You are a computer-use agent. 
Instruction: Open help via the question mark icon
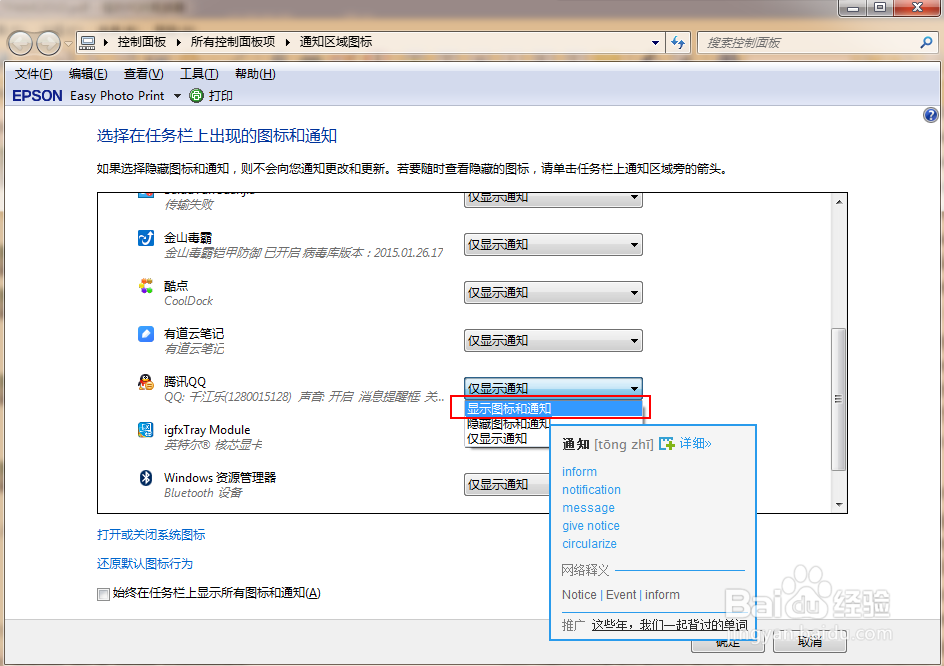(x=930, y=114)
